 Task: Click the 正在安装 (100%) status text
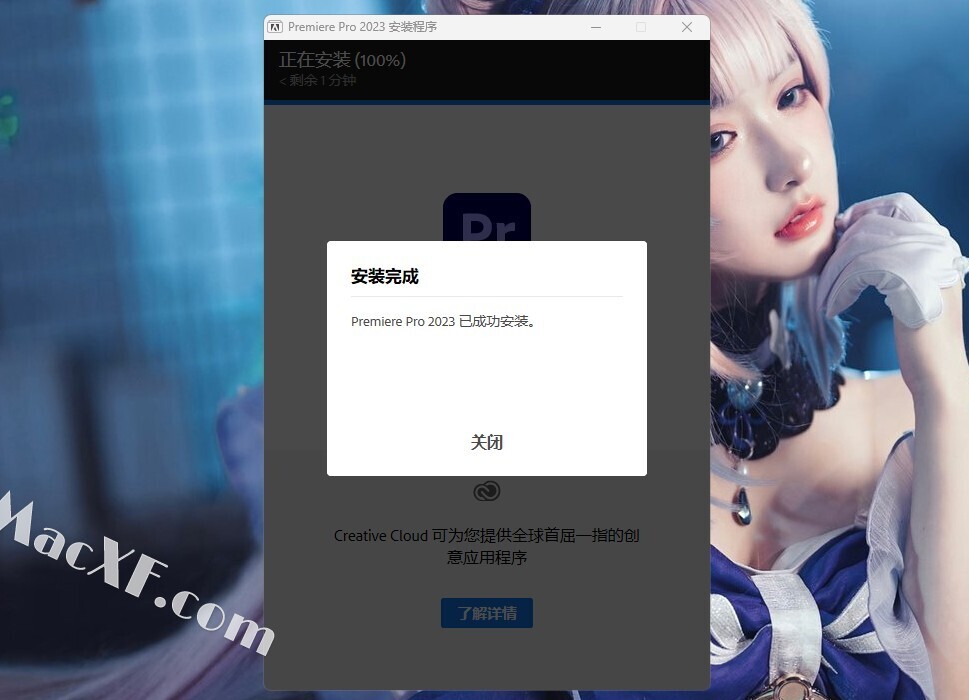point(342,60)
